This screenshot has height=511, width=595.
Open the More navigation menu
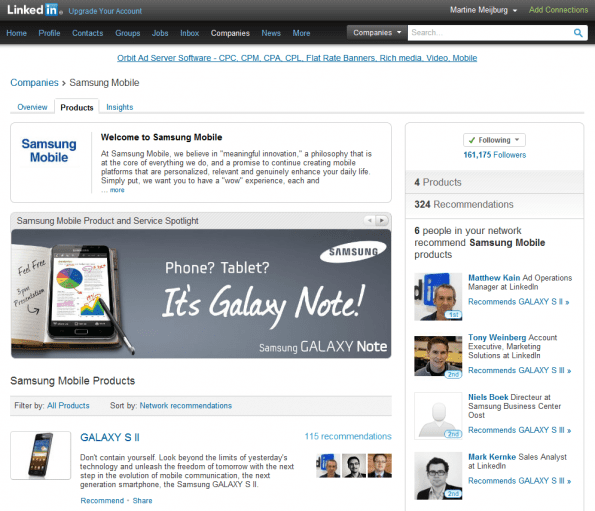pyautogui.click(x=301, y=33)
